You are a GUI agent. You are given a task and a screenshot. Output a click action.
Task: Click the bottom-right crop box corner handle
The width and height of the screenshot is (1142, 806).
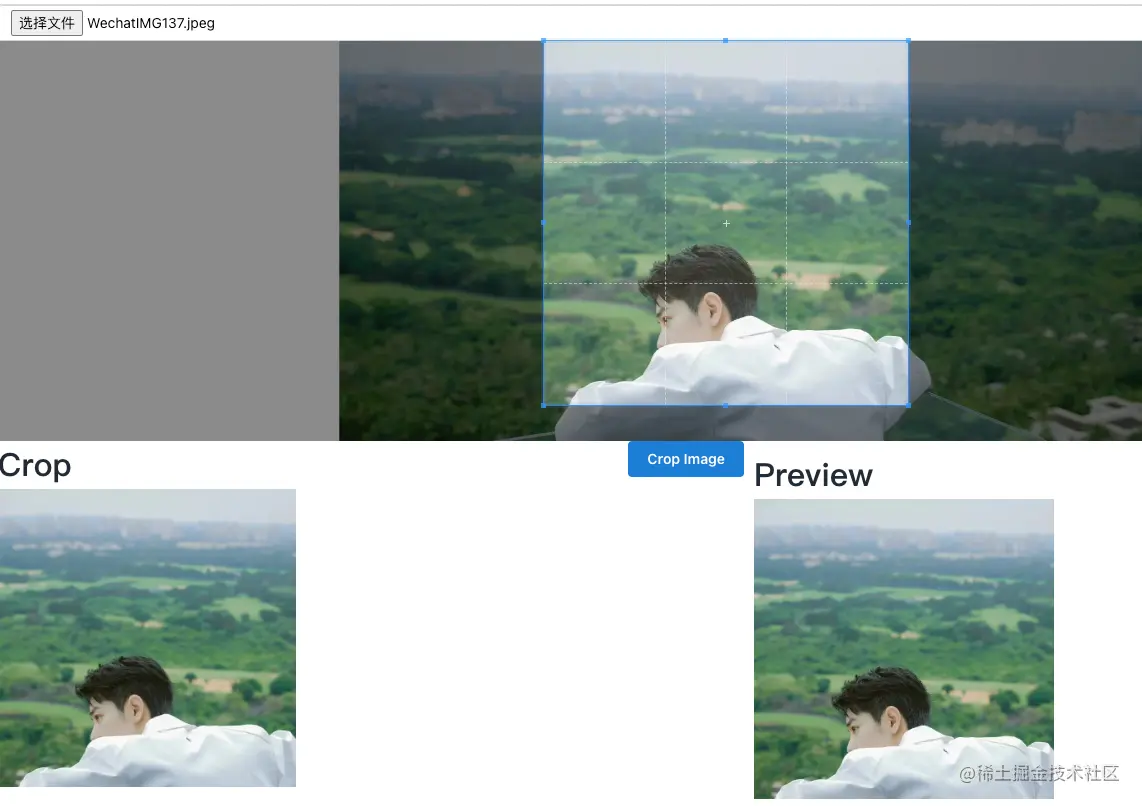point(908,405)
